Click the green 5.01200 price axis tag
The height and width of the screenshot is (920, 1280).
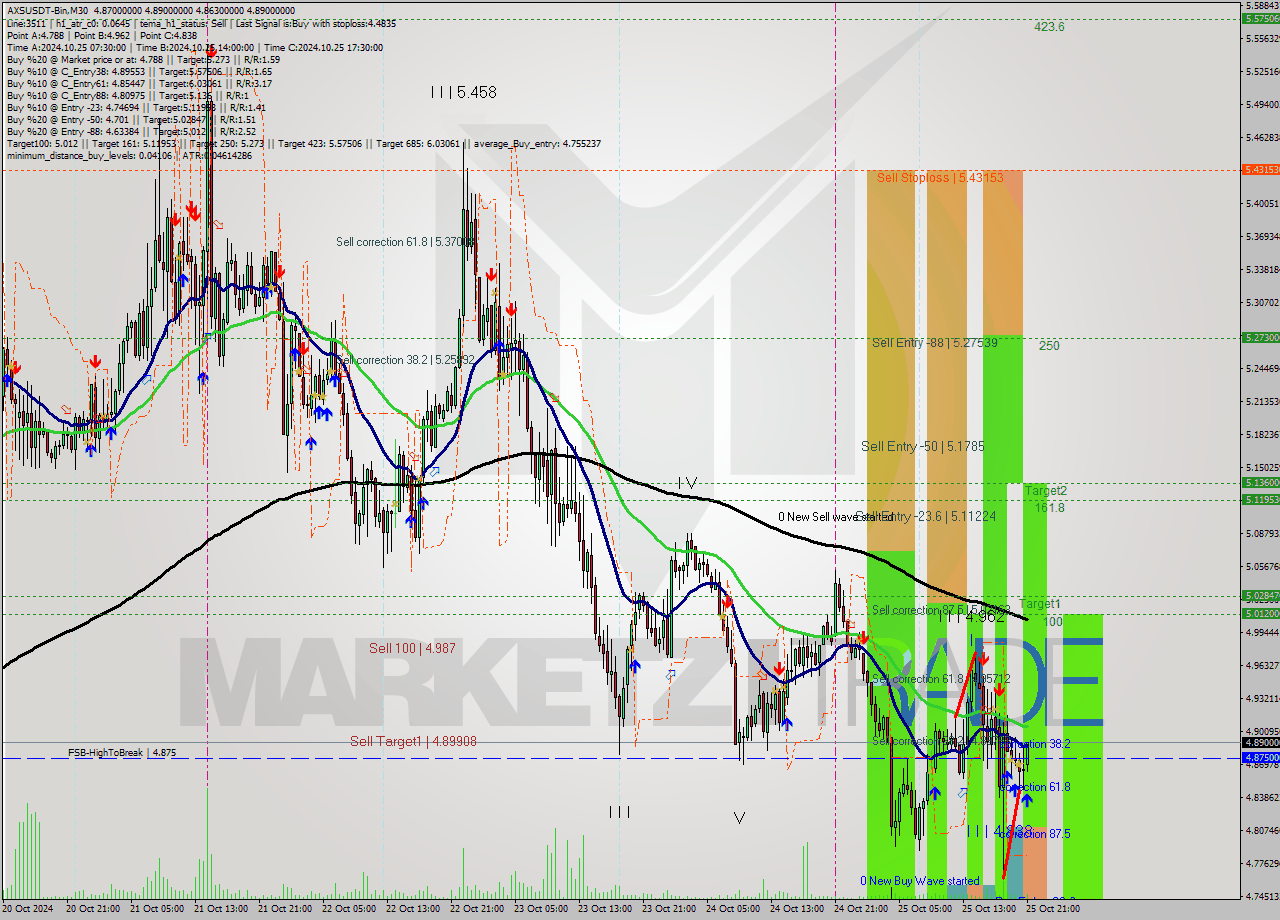[x=1259, y=613]
